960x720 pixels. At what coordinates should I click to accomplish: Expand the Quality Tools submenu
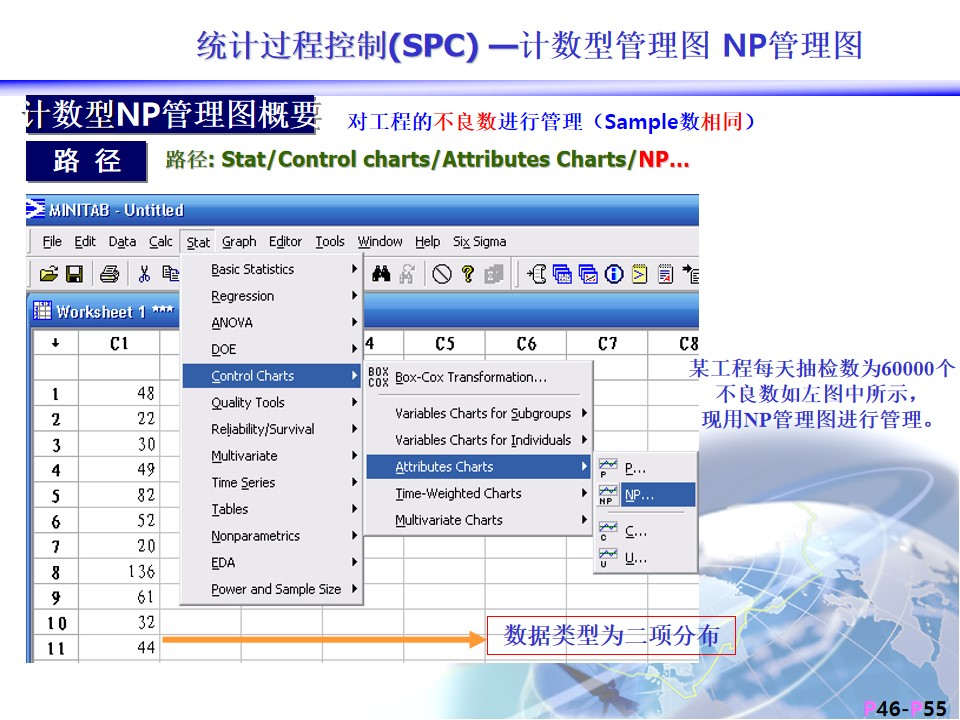tap(248, 402)
